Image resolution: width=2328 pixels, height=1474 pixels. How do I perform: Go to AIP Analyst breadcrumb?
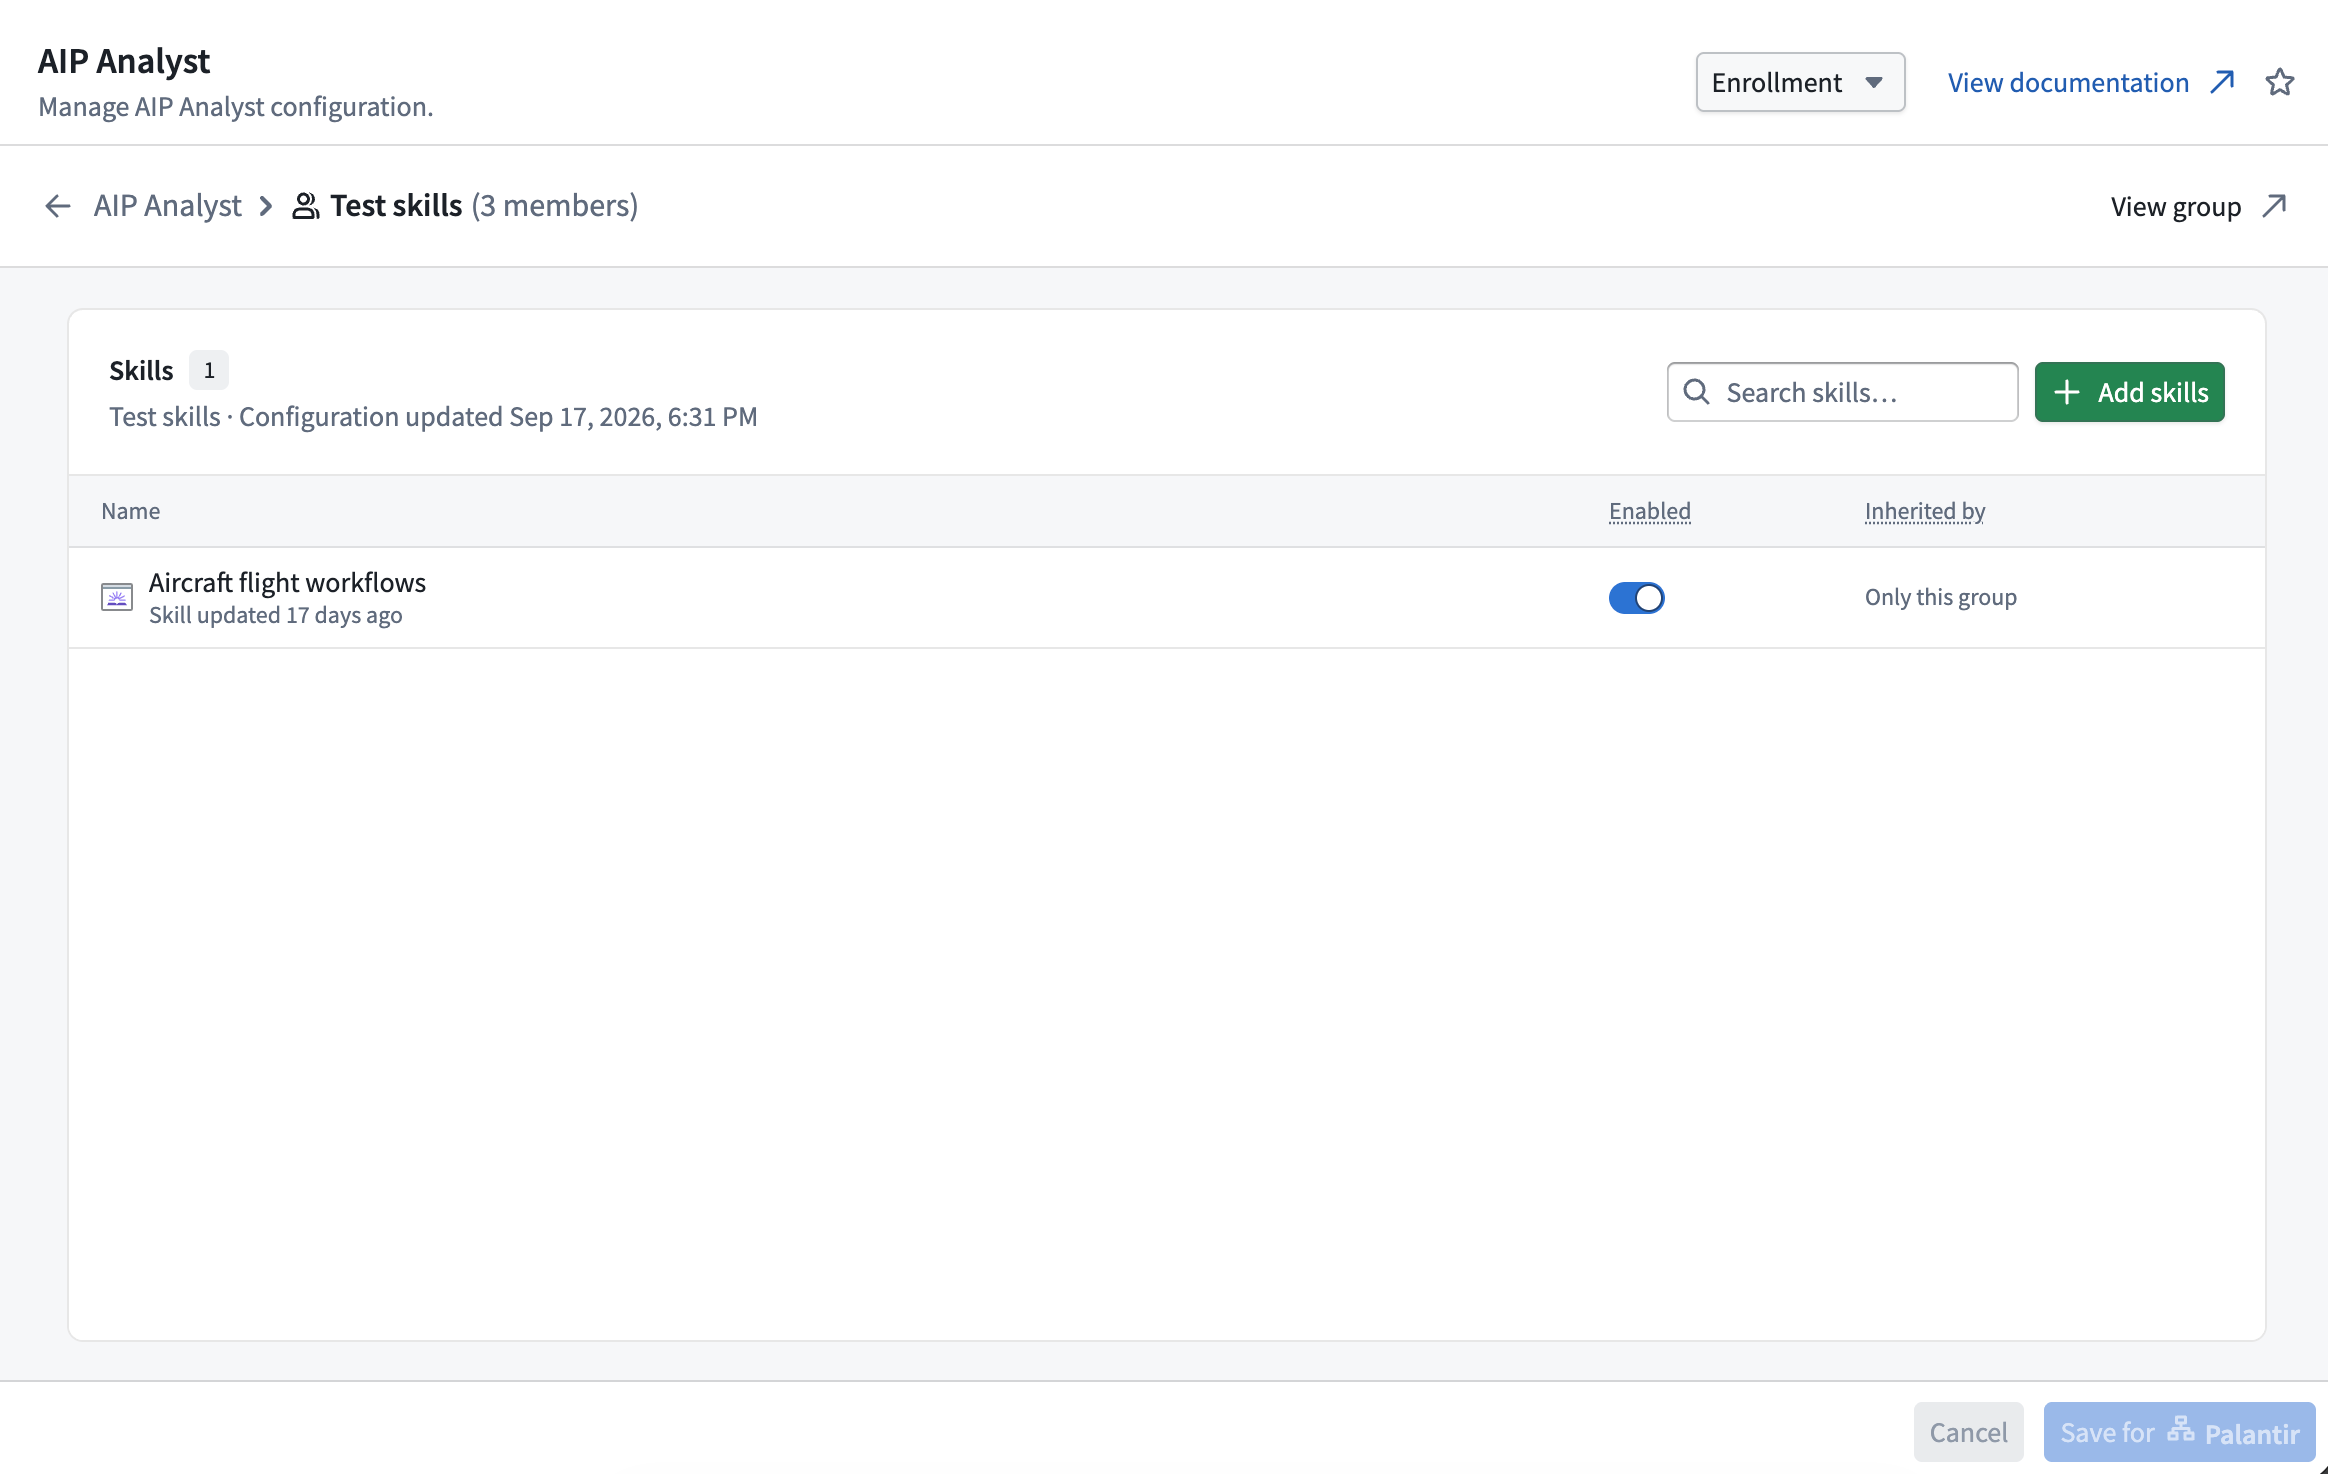click(x=168, y=206)
